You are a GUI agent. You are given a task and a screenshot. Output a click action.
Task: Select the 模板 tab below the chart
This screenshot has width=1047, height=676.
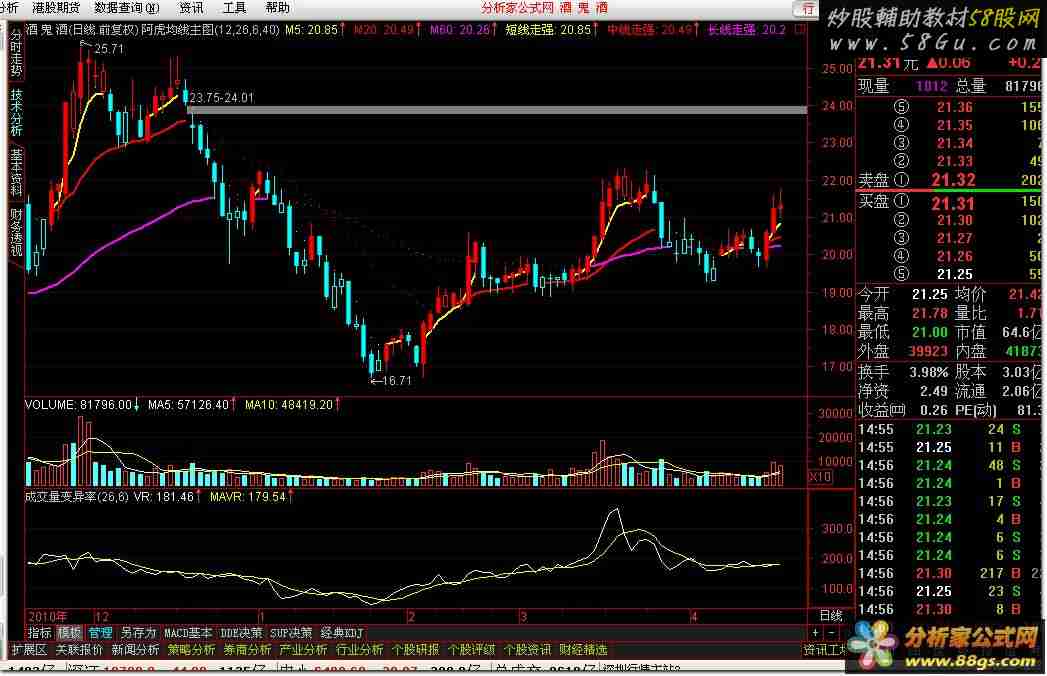[69, 633]
